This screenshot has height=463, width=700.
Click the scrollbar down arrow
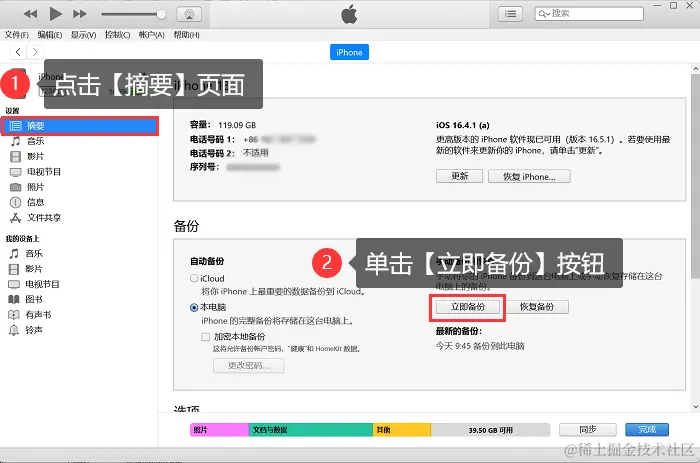pos(696,407)
